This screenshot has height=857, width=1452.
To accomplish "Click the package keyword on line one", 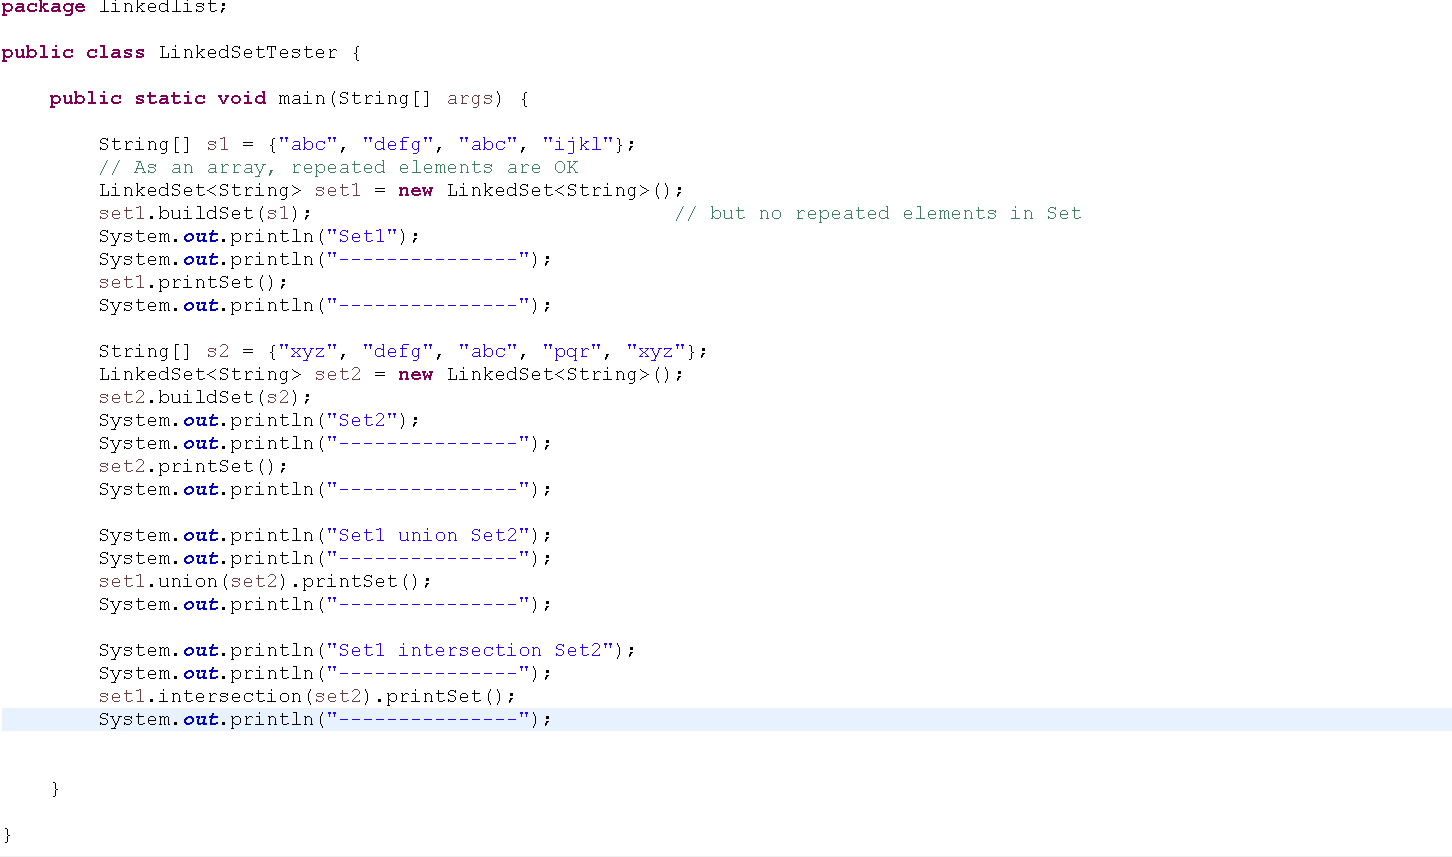I will coord(42,8).
